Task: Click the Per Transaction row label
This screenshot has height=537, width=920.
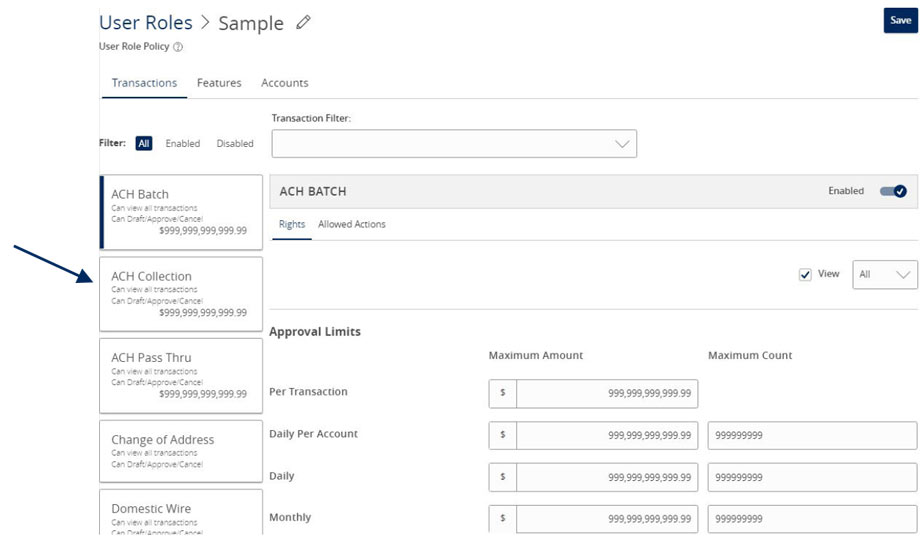Action: tap(308, 391)
